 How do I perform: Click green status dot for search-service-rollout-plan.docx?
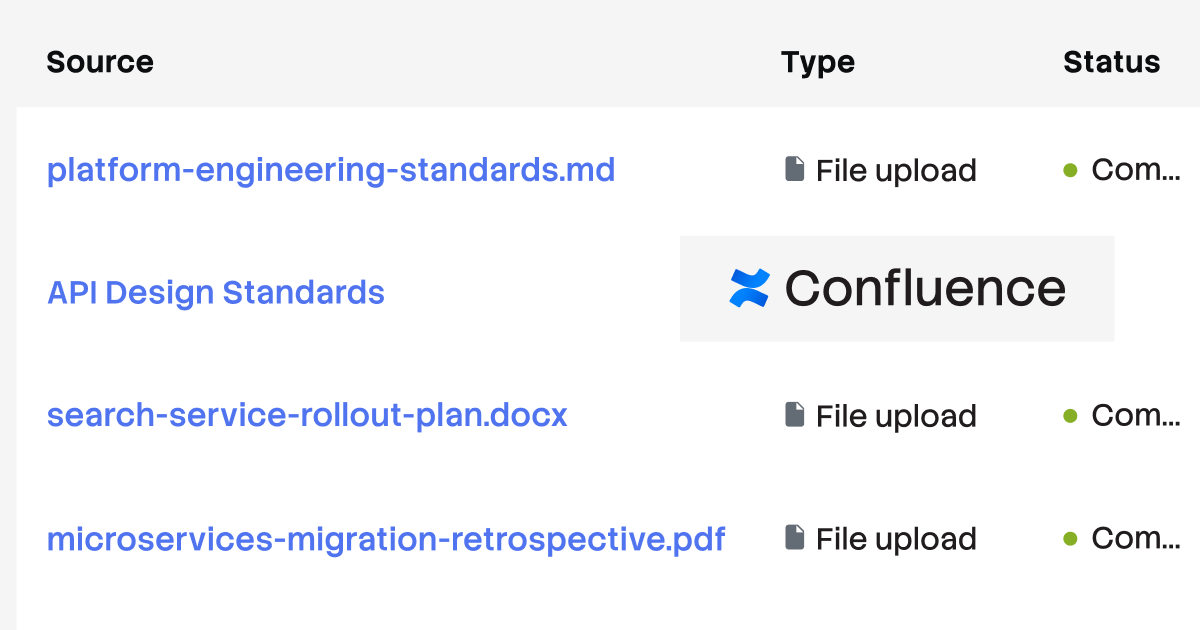point(1070,415)
